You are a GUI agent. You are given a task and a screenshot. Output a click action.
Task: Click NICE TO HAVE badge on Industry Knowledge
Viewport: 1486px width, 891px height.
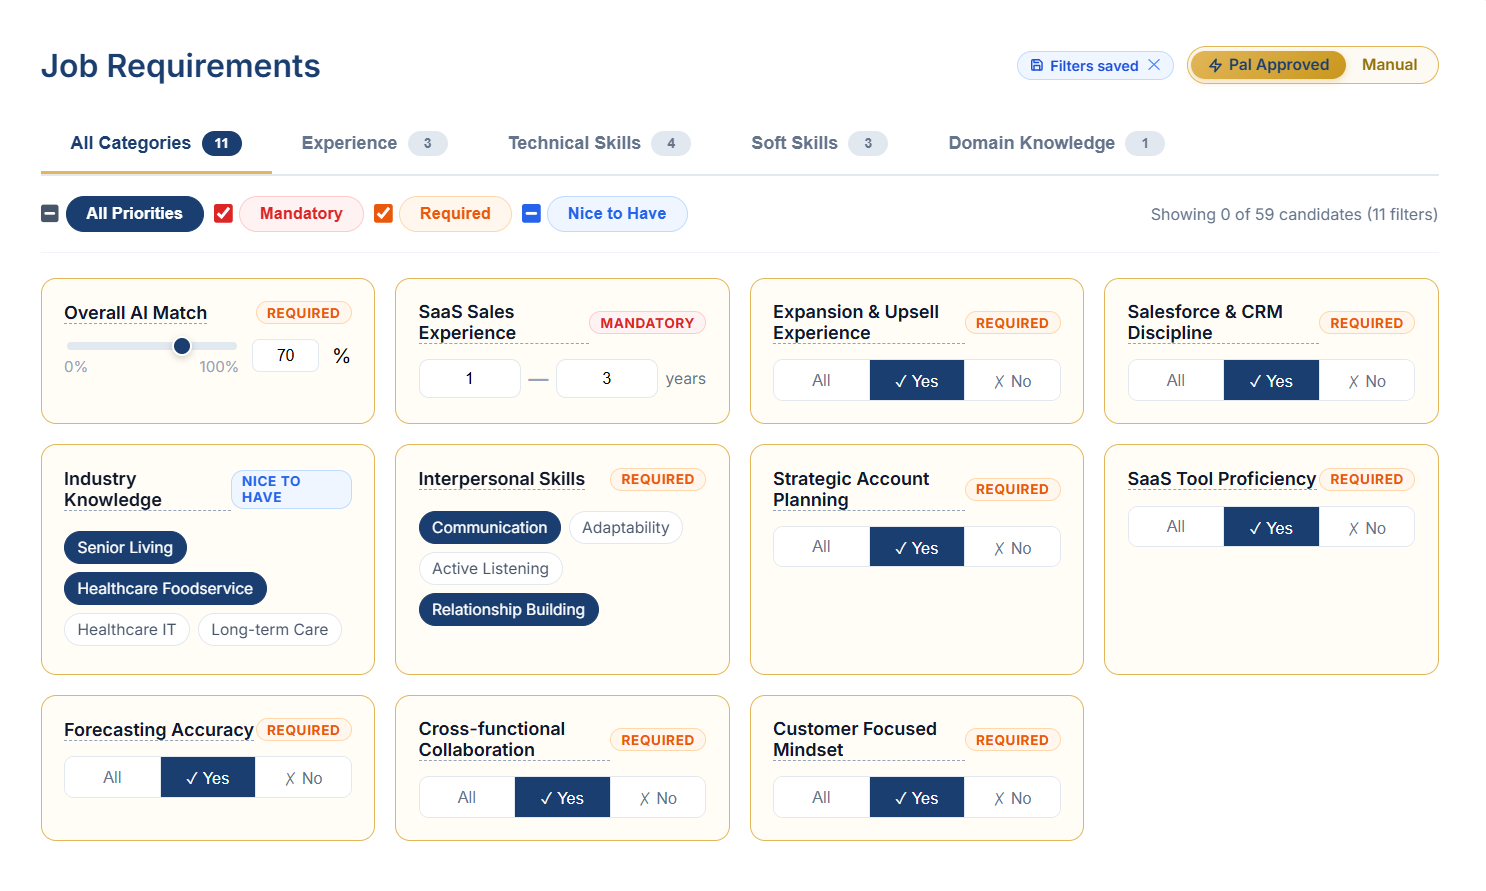(x=291, y=489)
